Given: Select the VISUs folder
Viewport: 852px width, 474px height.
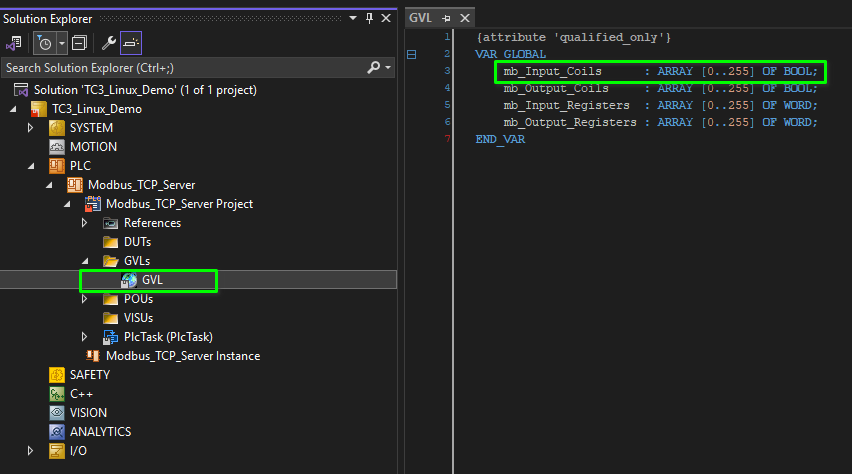Looking at the screenshot, I should pos(139,318).
